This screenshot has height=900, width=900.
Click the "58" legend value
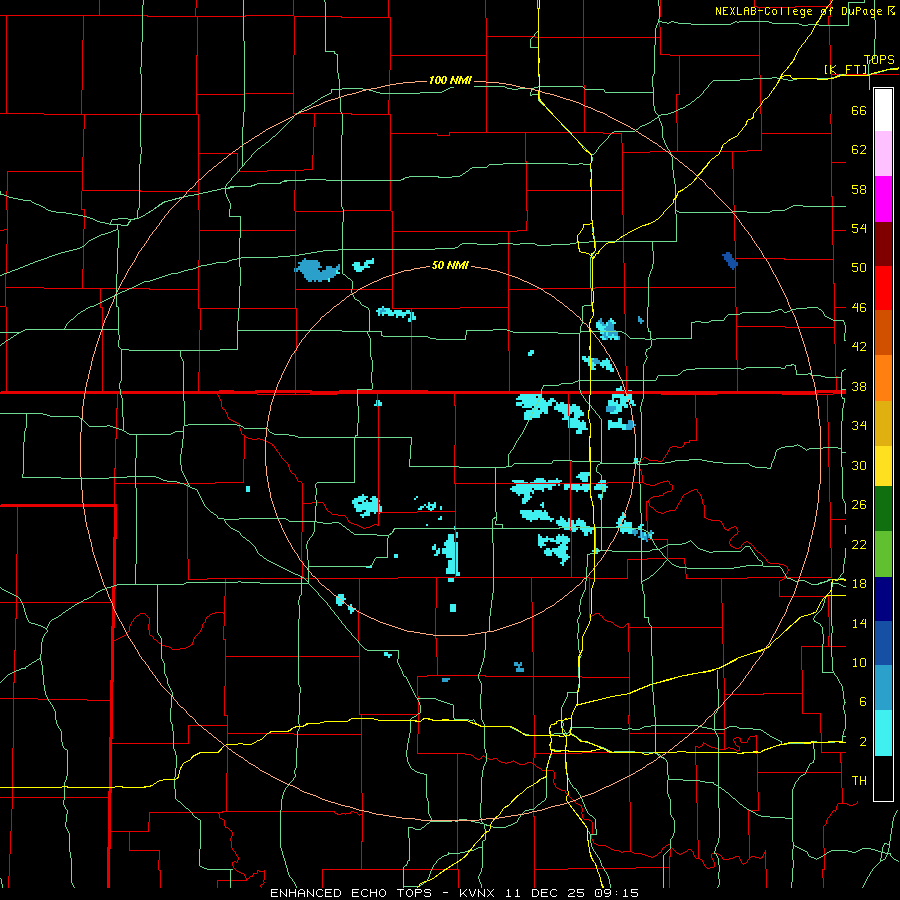point(859,189)
